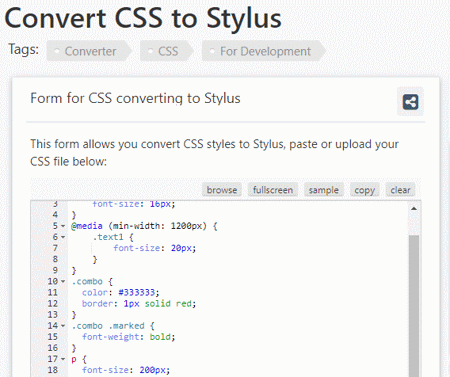The image size is (450, 377).
Task: Fold the .combo .marked block at line 14
Action: [63, 326]
